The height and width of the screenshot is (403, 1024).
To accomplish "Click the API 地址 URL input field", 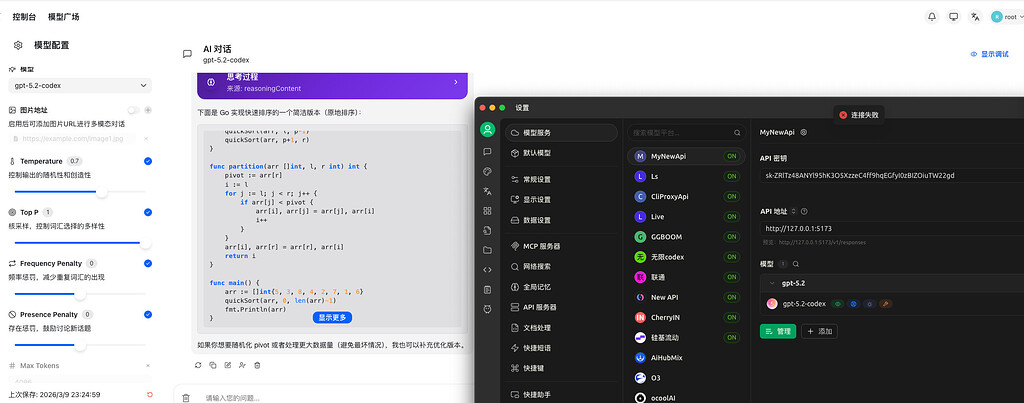I will tap(892, 229).
